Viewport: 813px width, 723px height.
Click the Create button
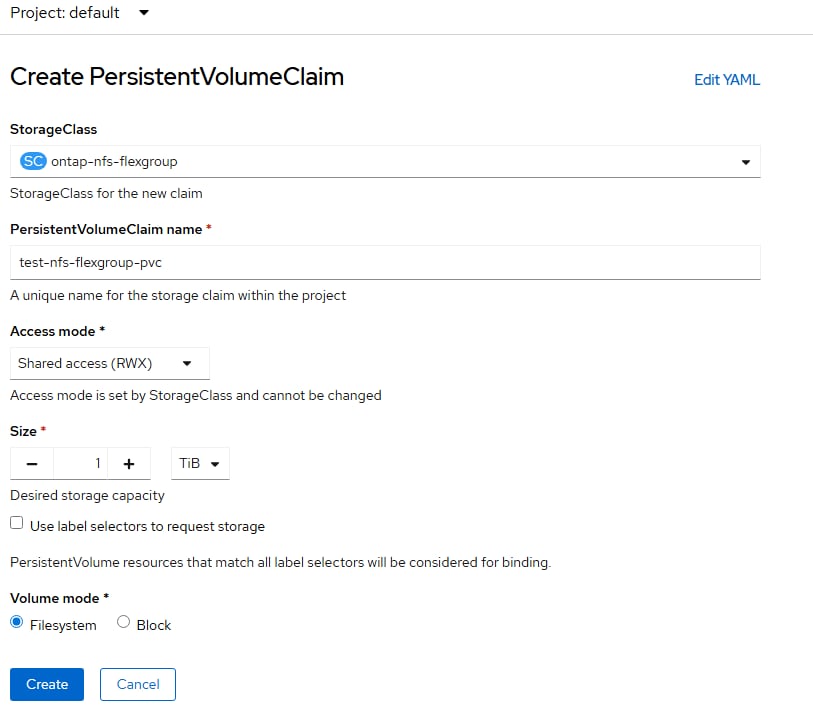(x=47, y=684)
